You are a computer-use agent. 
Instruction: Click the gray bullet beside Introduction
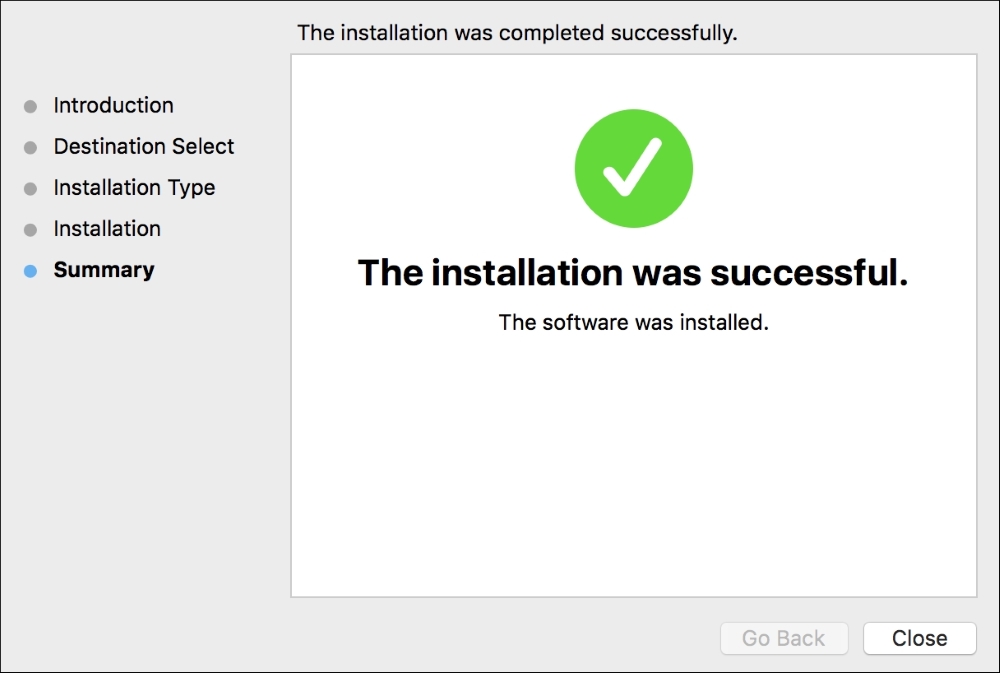(30, 107)
